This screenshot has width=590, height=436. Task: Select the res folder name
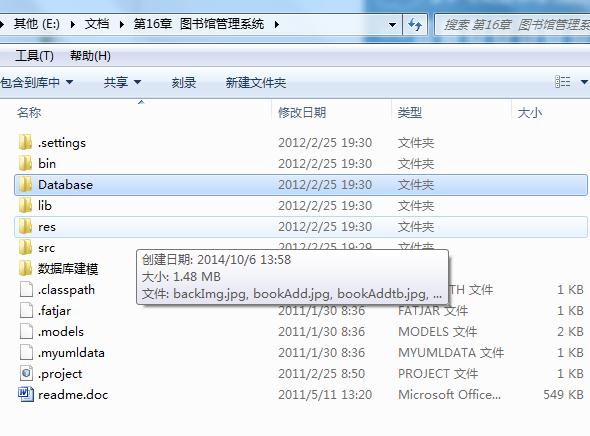(x=47, y=227)
